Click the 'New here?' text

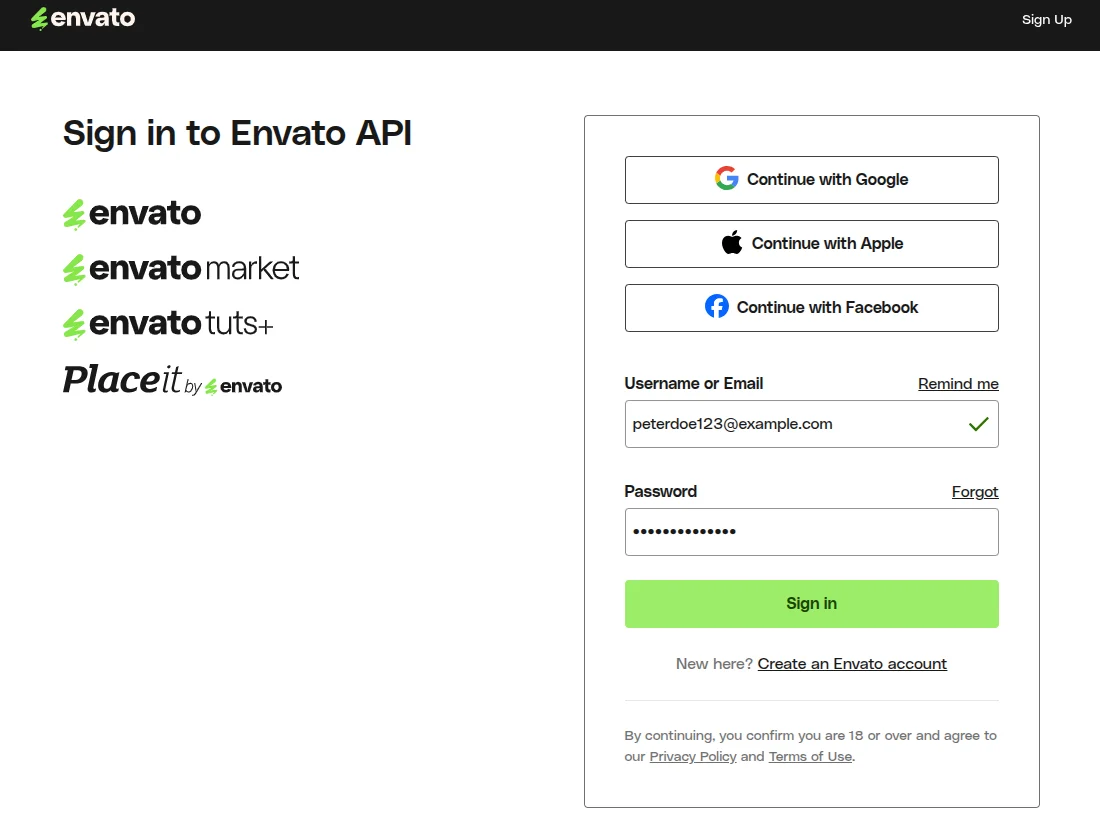coord(714,663)
